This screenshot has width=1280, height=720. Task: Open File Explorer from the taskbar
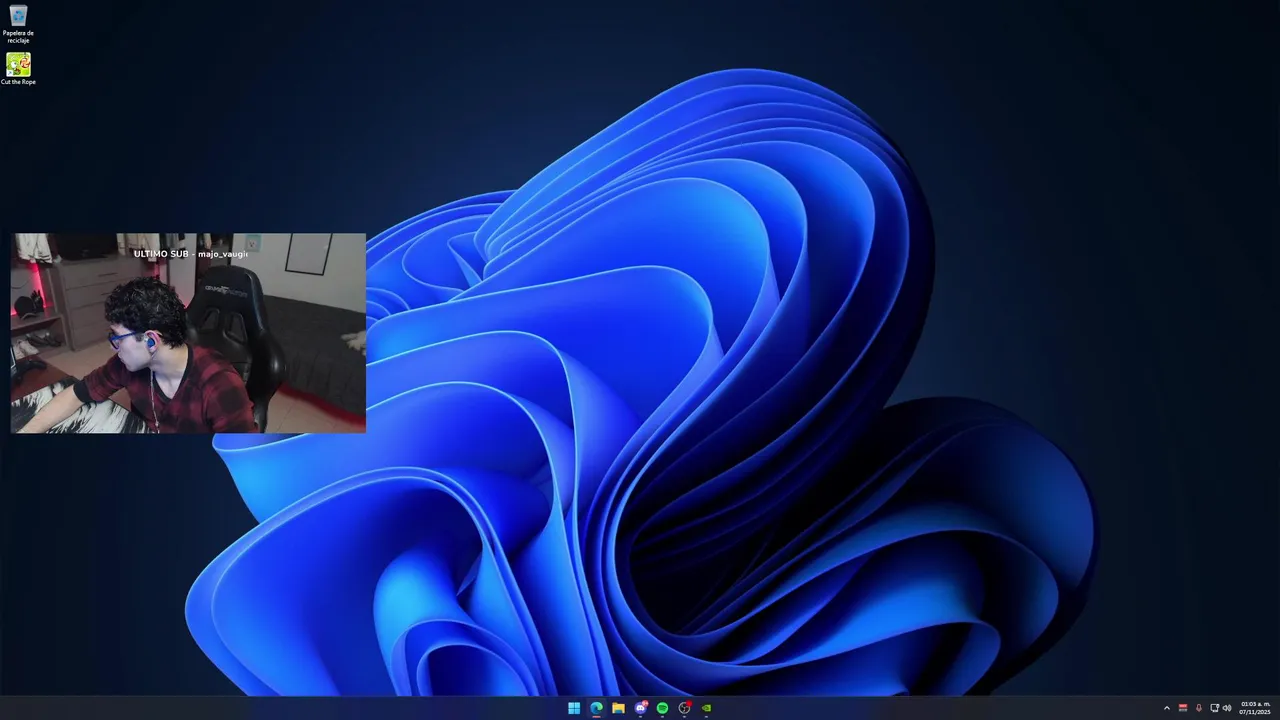(618, 708)
